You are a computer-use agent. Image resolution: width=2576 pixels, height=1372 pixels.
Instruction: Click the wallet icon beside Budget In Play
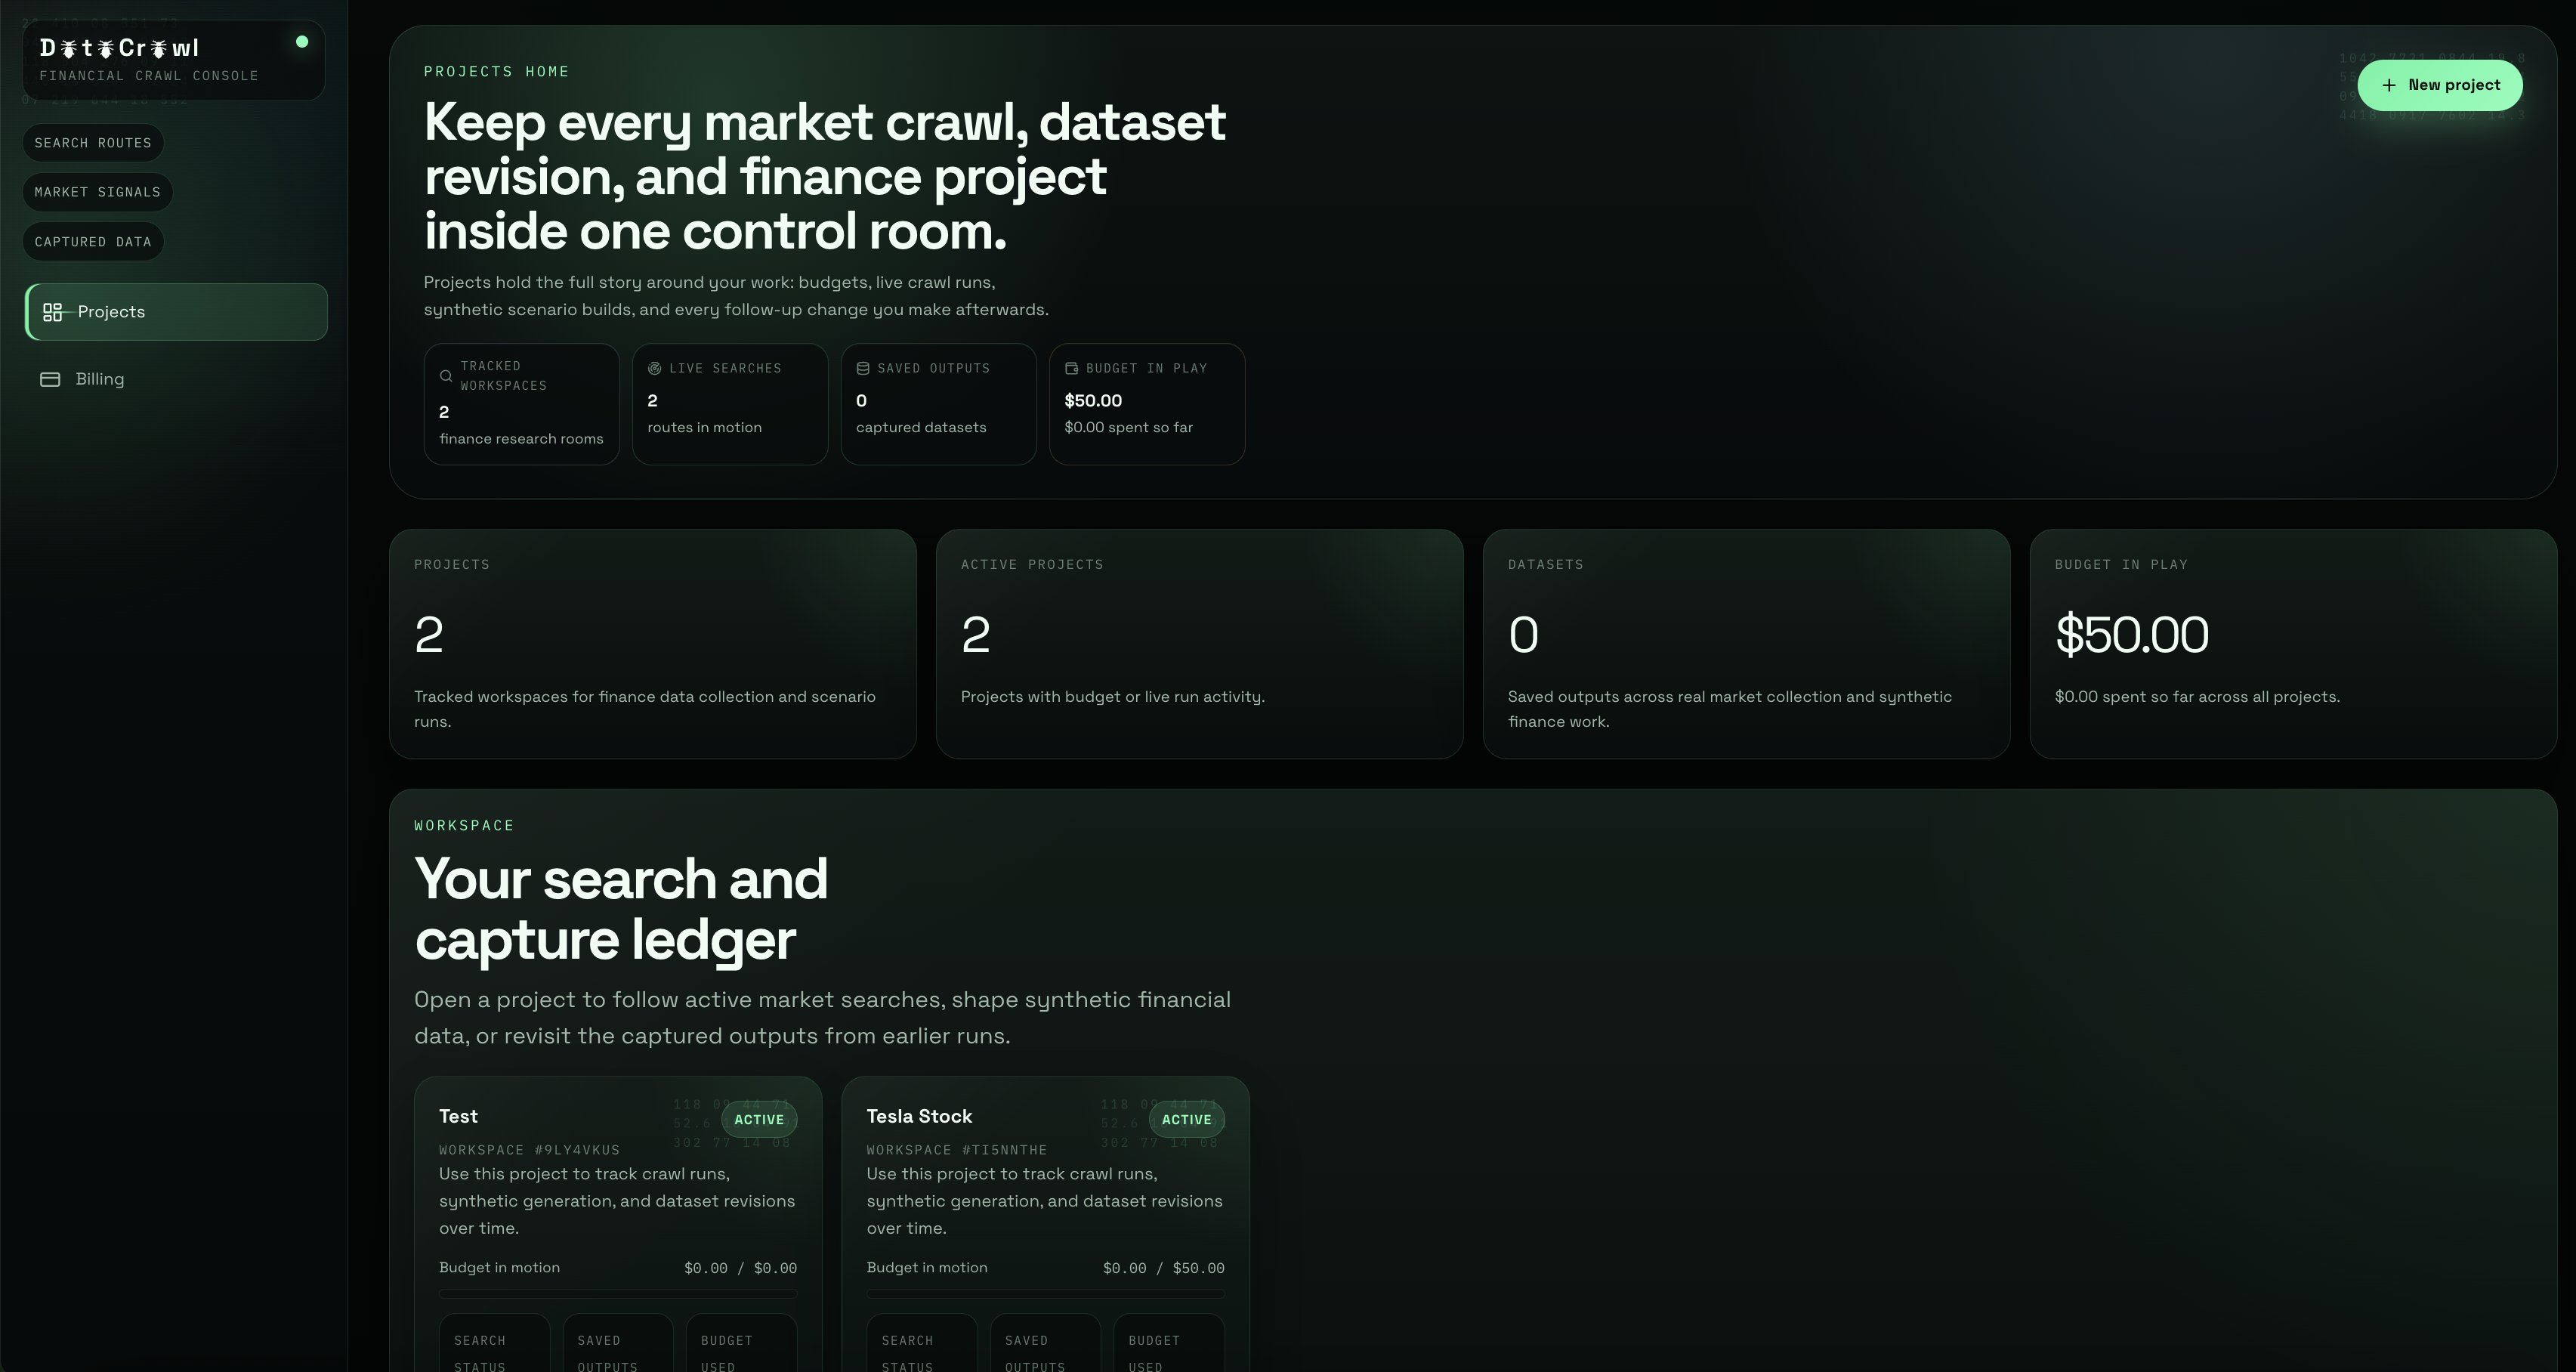pyautogui.click(x=1072, y=368)
